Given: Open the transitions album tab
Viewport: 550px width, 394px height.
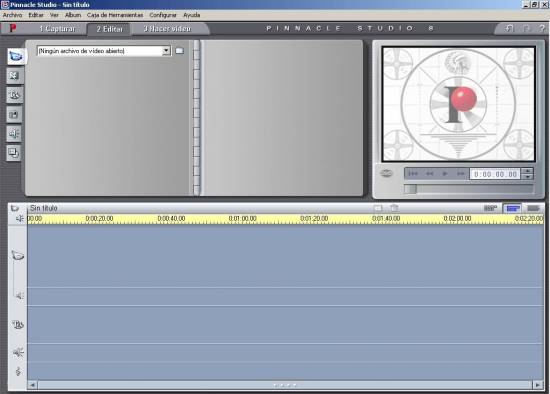Looking at the screenshot, I should pos(14,76).
